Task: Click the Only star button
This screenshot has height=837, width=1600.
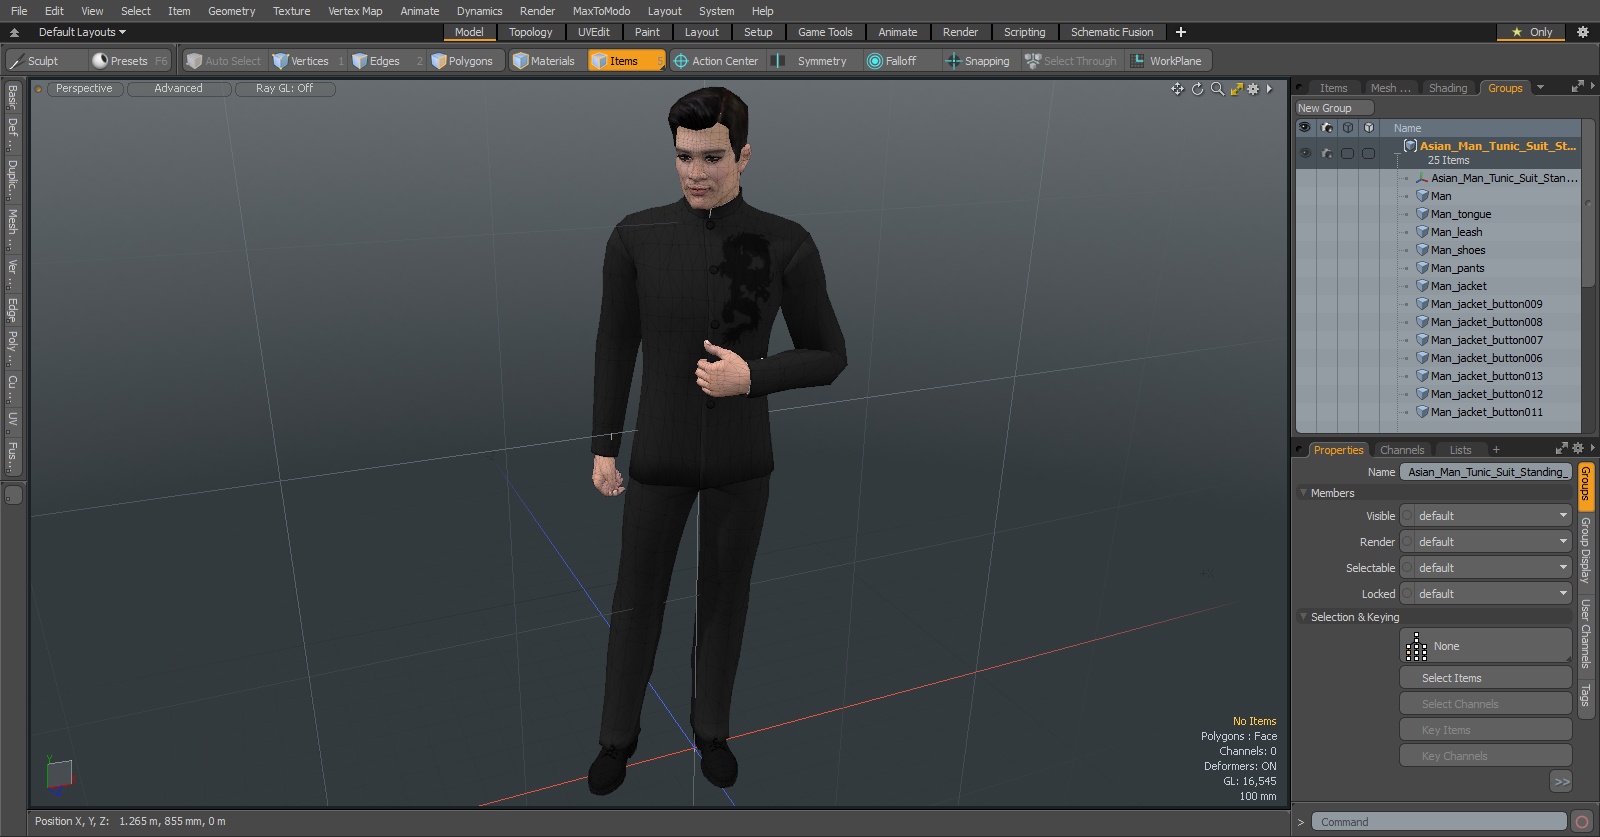Action: 1532,32
